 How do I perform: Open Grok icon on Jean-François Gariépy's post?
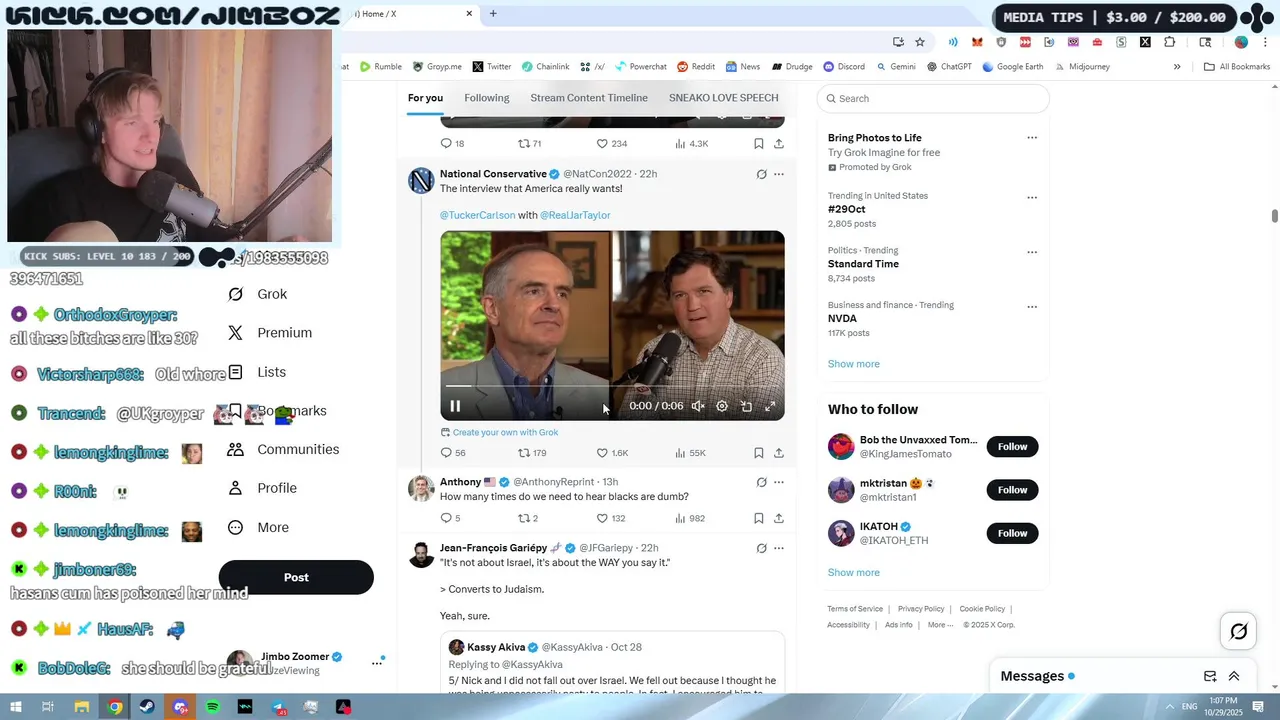coord(761,548)
